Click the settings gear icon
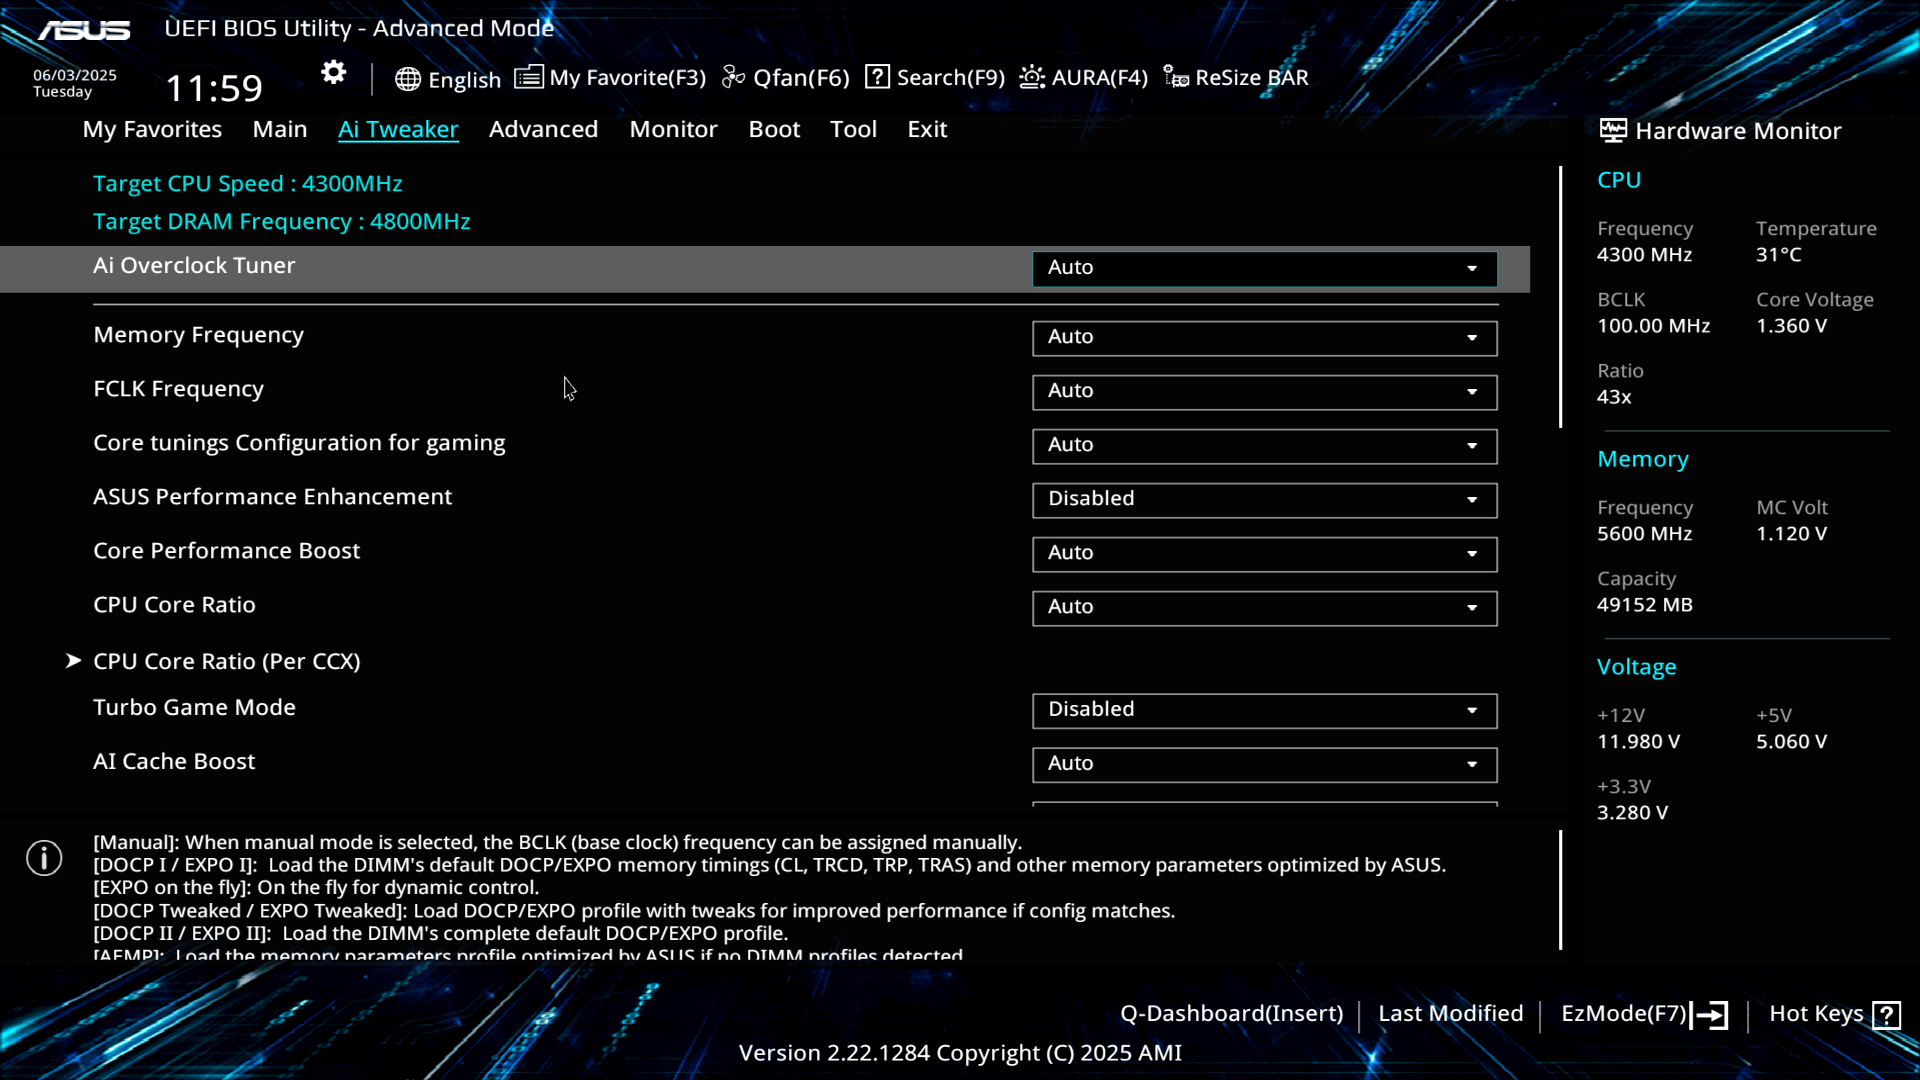This screenshot has width=1920, height=1080. coord(333,73)
